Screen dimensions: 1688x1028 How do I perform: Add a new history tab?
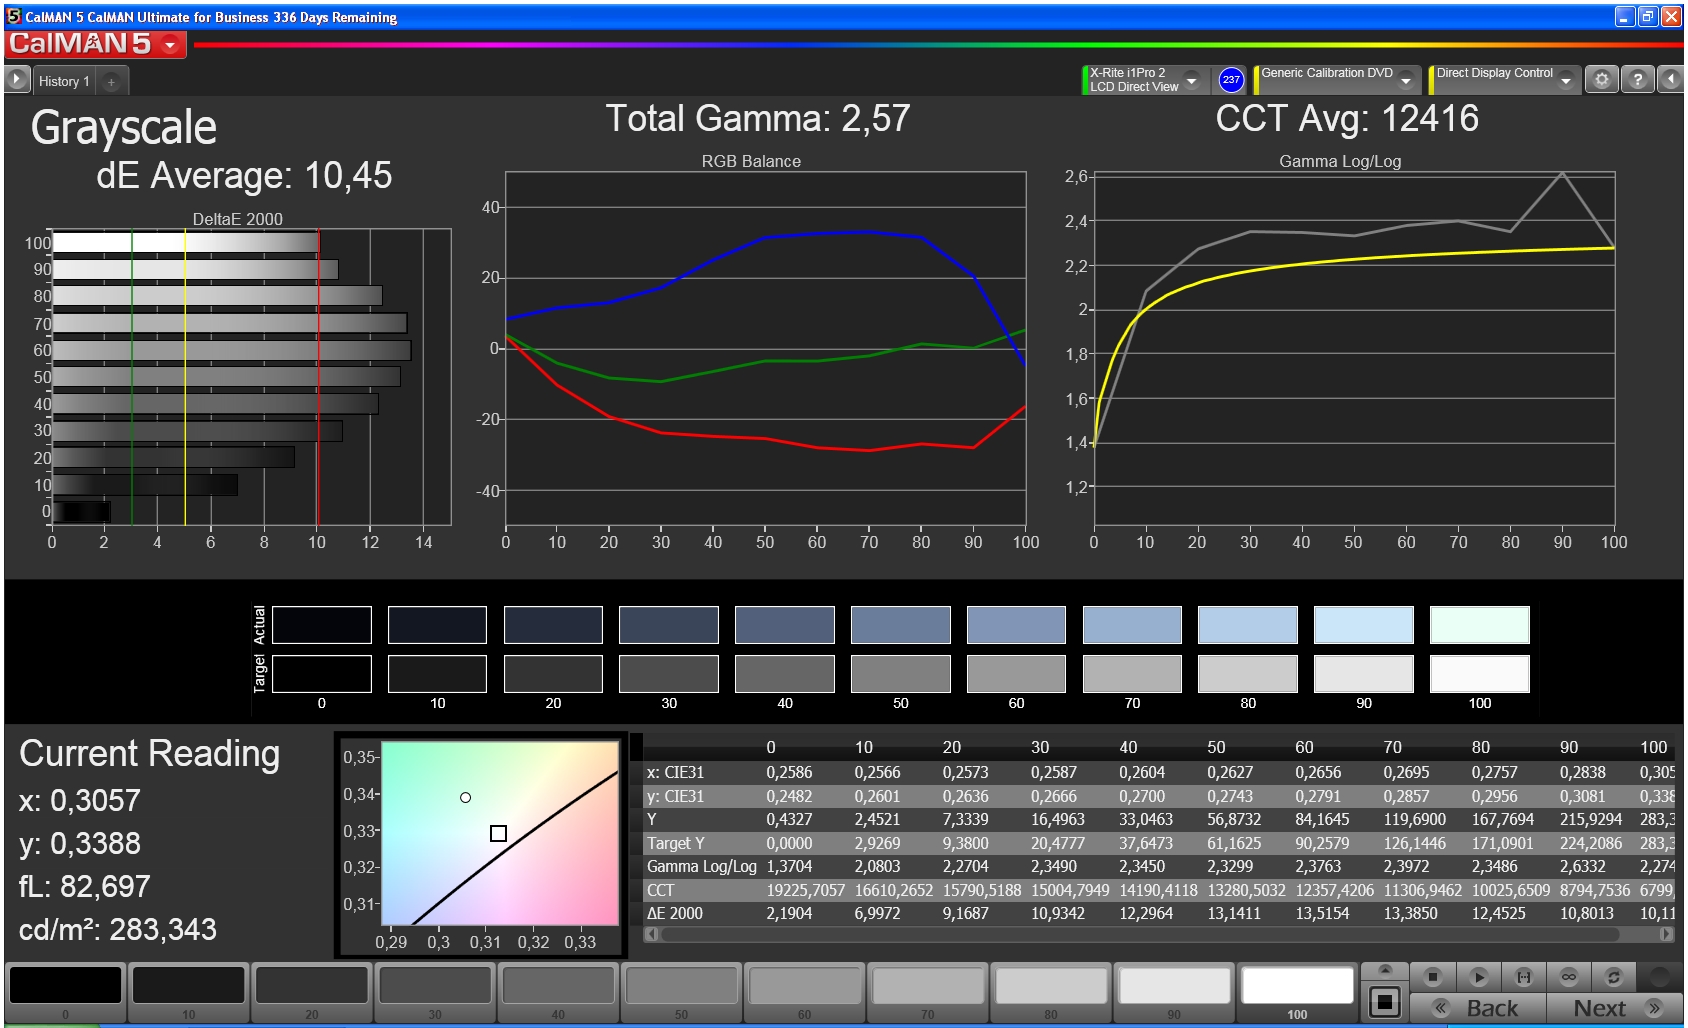[x=112, y=82]
